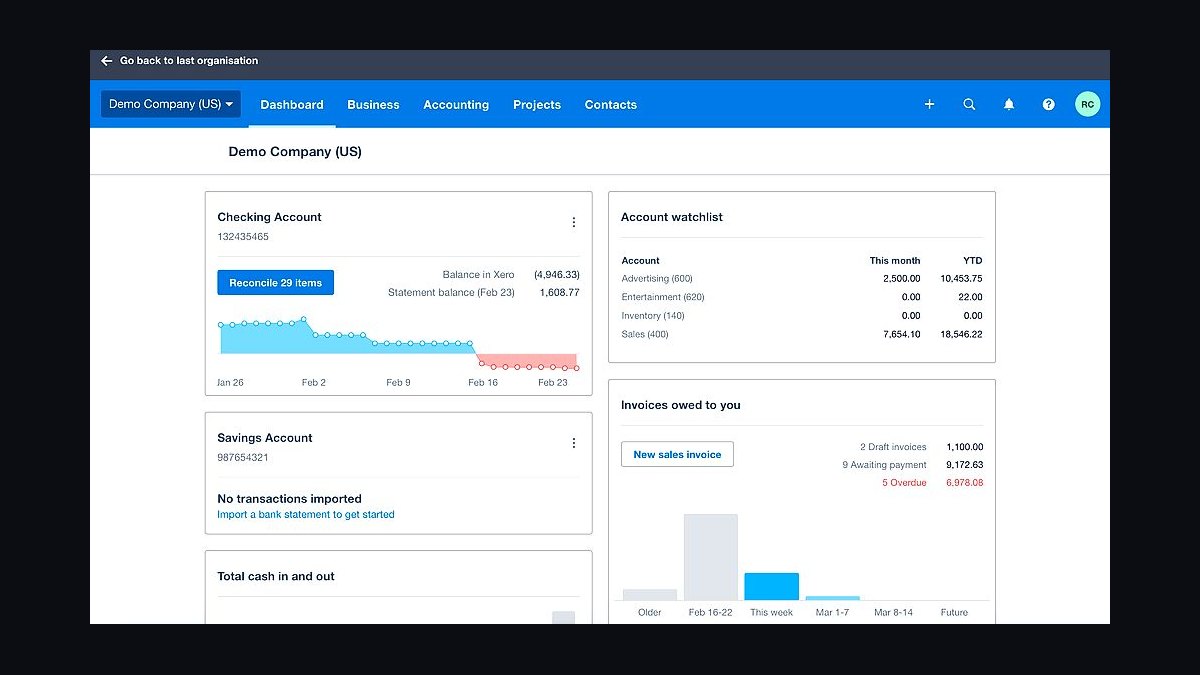The height and width of the screenshot is (675, 1200).
Task: Open the 9 Awaiting payment link
Action: pos(884,465)
